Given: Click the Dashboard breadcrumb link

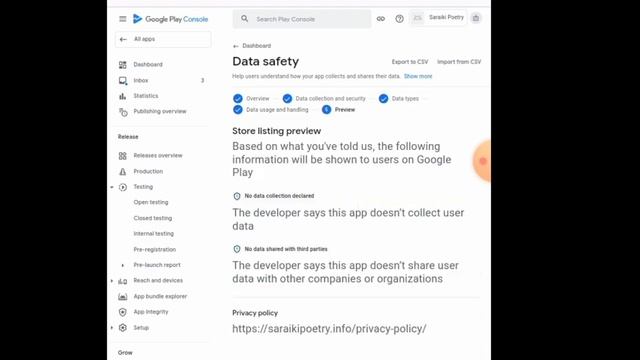Looking at the screenshot, I should 256,46.
